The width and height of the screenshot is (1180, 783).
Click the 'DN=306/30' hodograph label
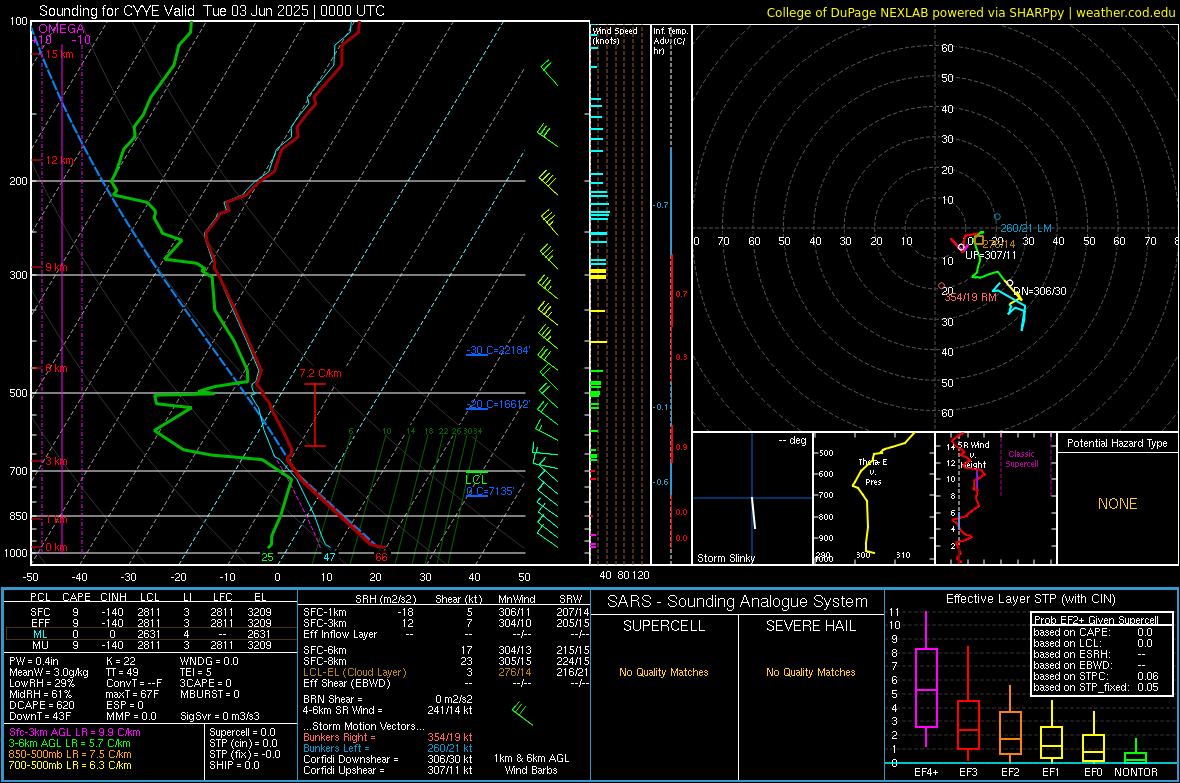(x=1040, y=291)
